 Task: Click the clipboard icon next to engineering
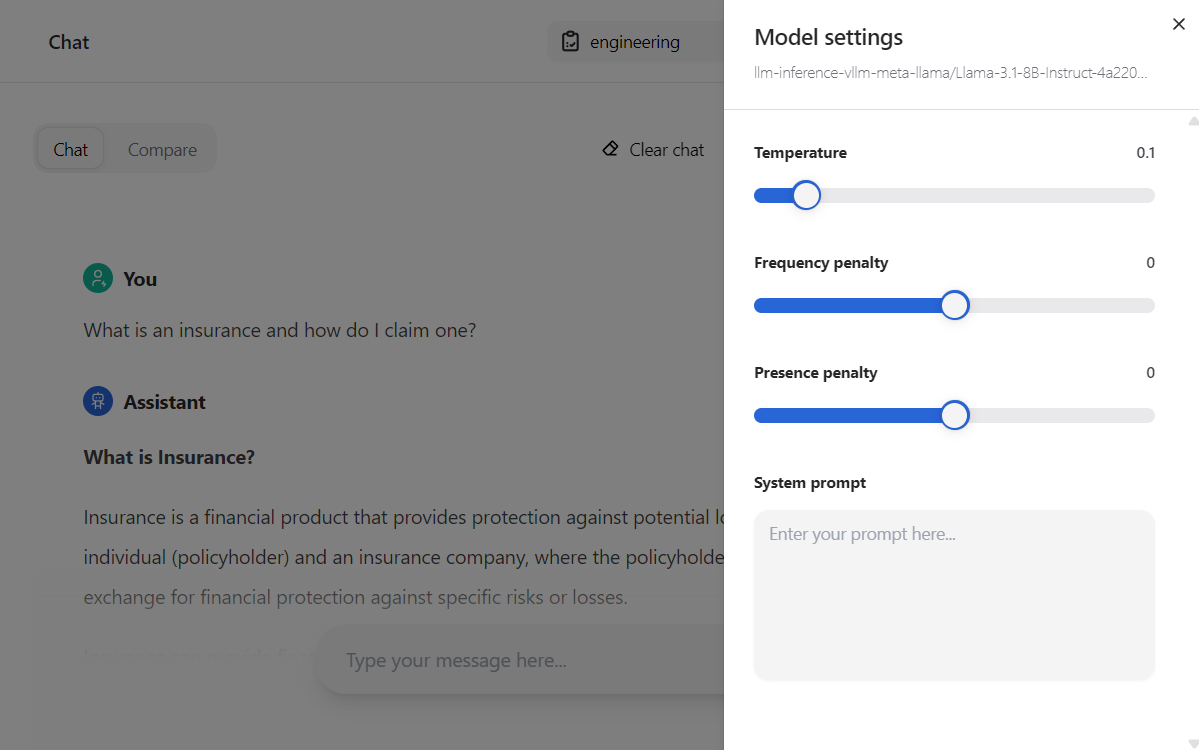tap(570, 42)
